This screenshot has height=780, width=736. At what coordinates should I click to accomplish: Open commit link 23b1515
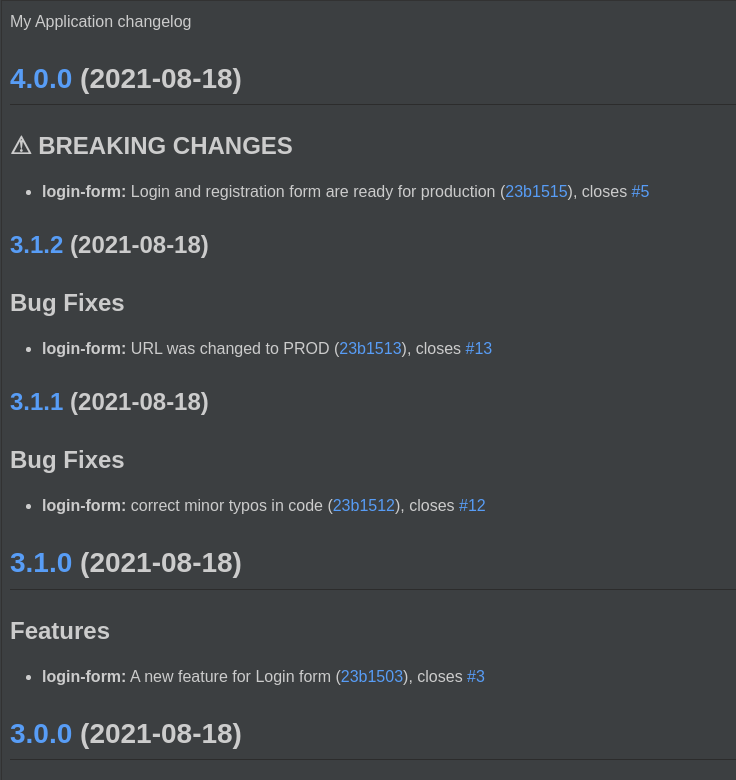[536, 192]
